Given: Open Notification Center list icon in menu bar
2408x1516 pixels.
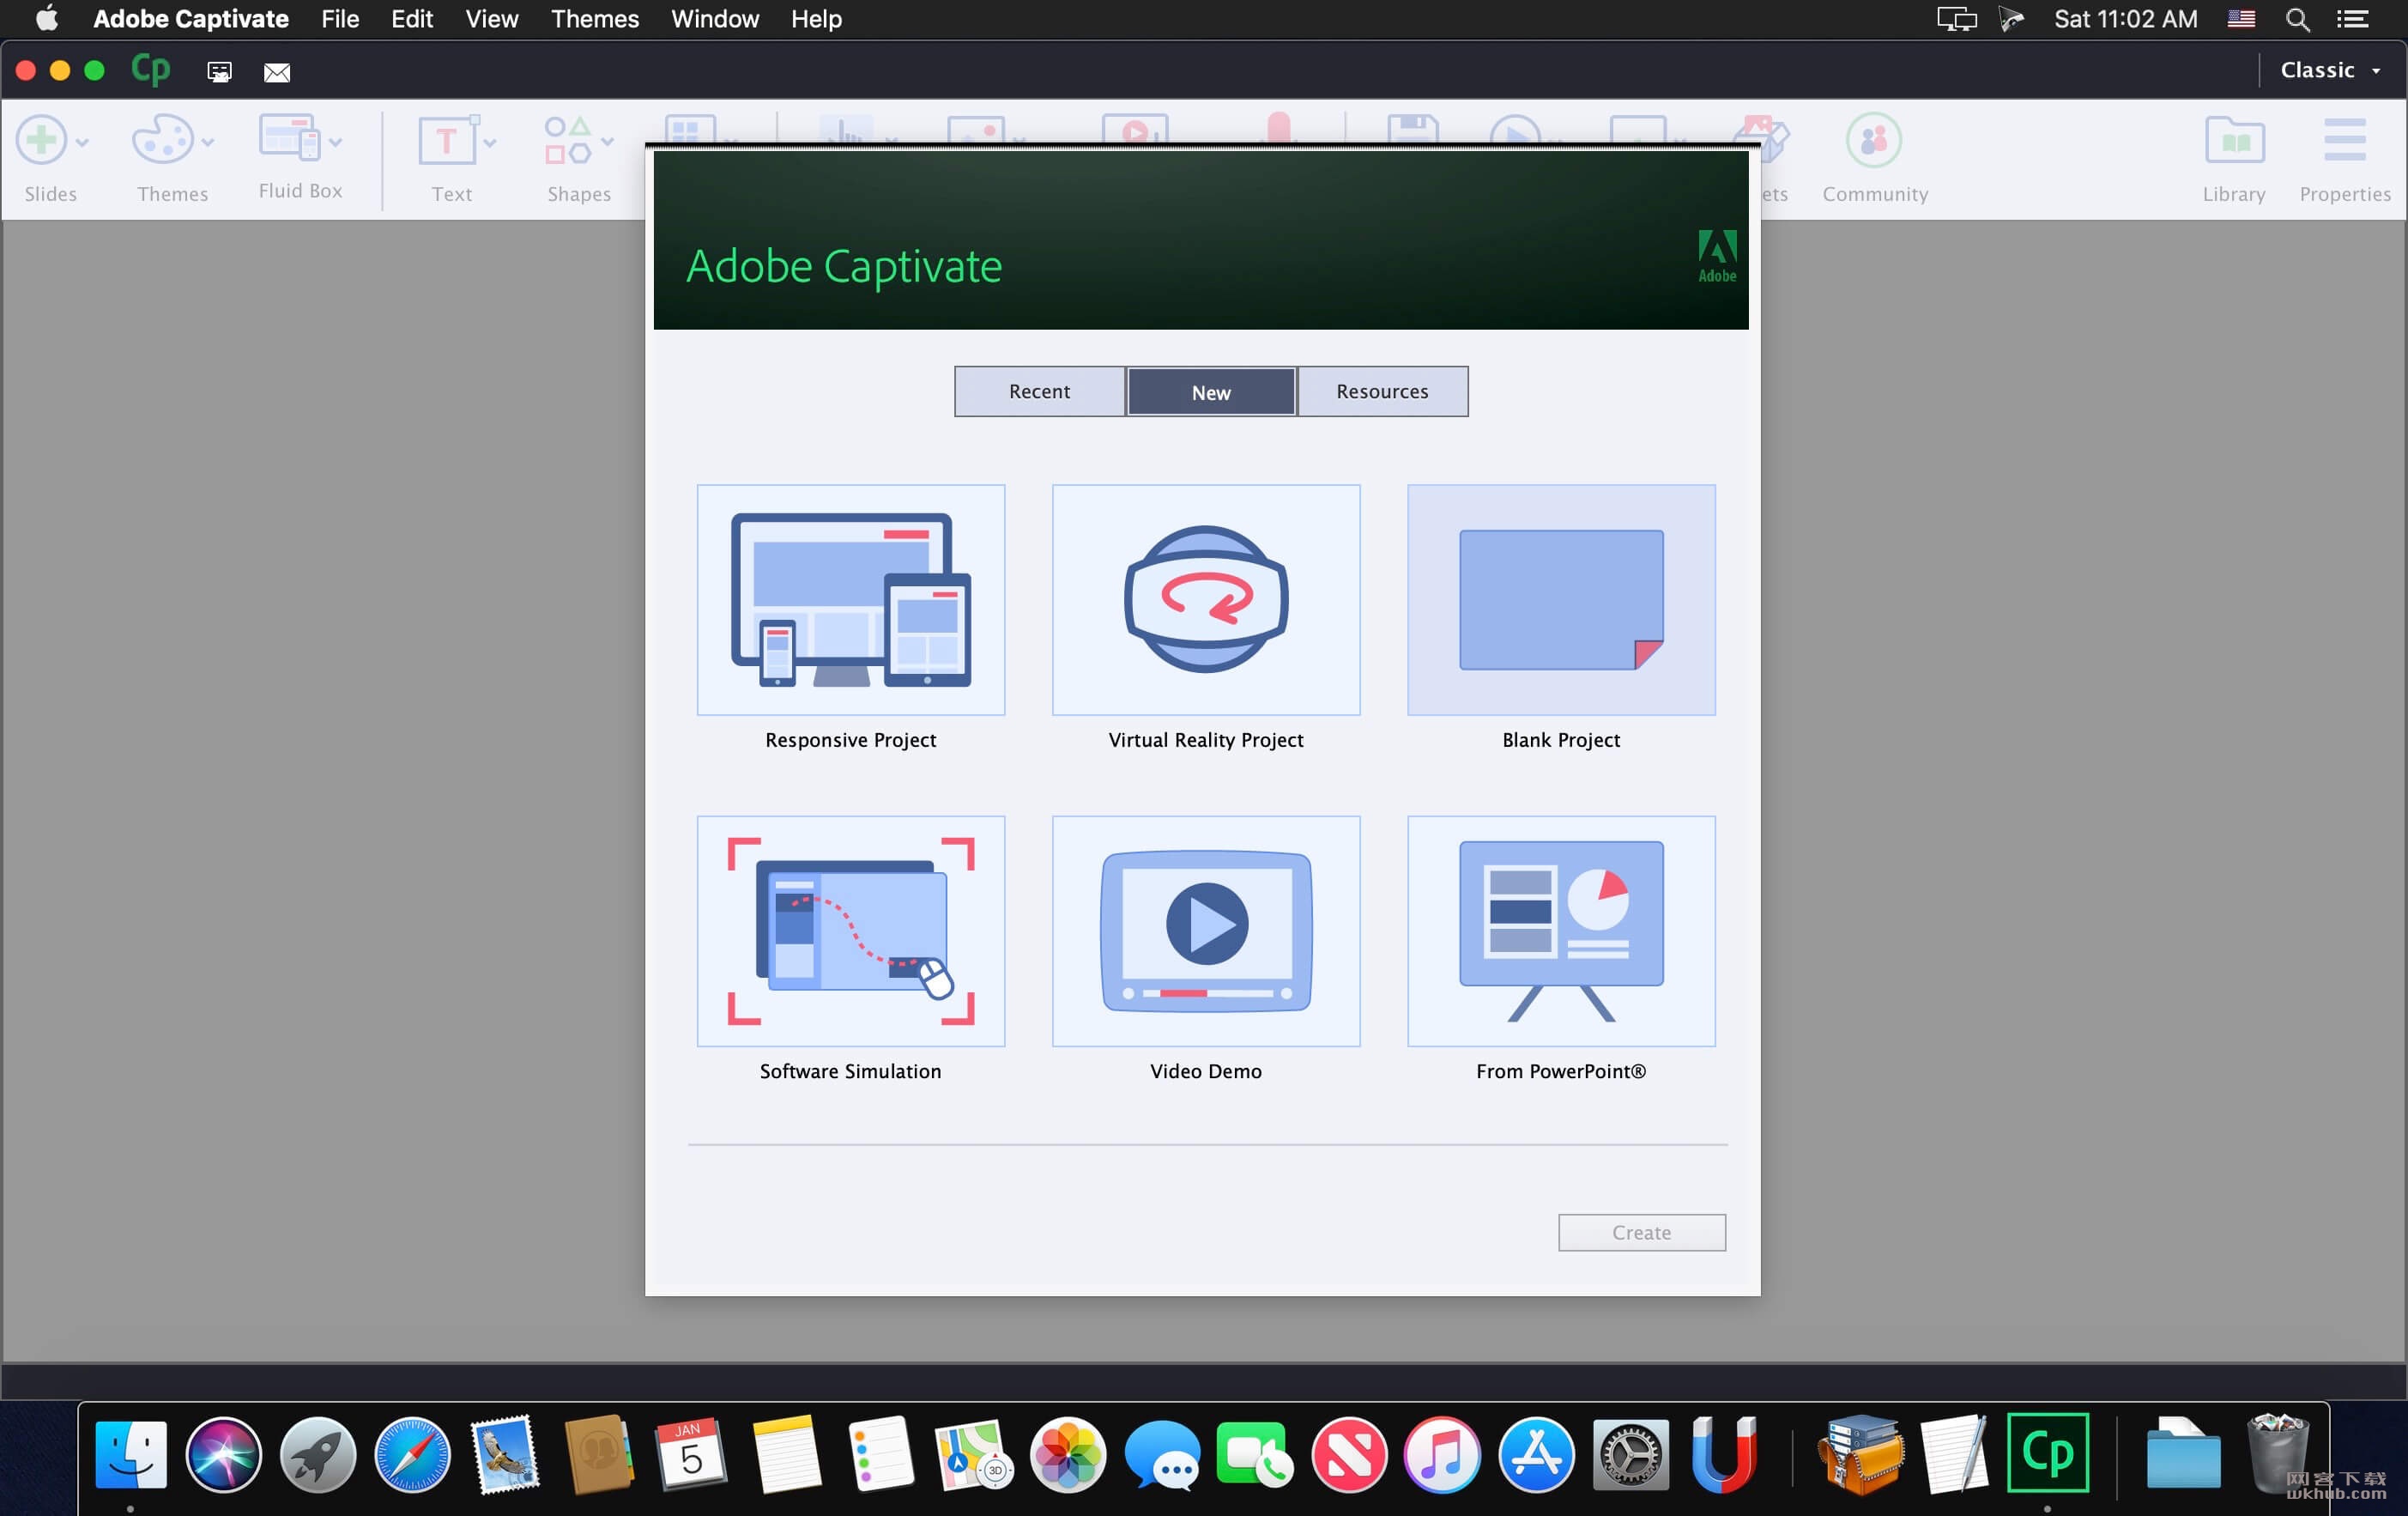Looking at the screenshot, I should pyautogui.click(x=2352, y=19).
